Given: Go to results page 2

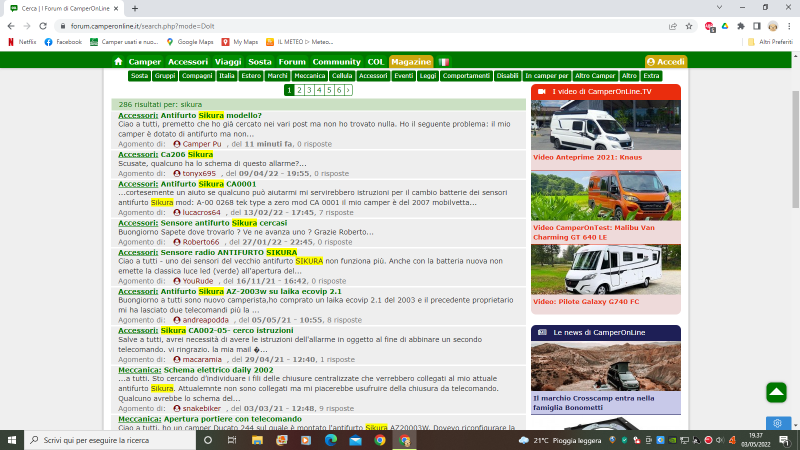Looking at the screenshot, I should click(299, 90).
